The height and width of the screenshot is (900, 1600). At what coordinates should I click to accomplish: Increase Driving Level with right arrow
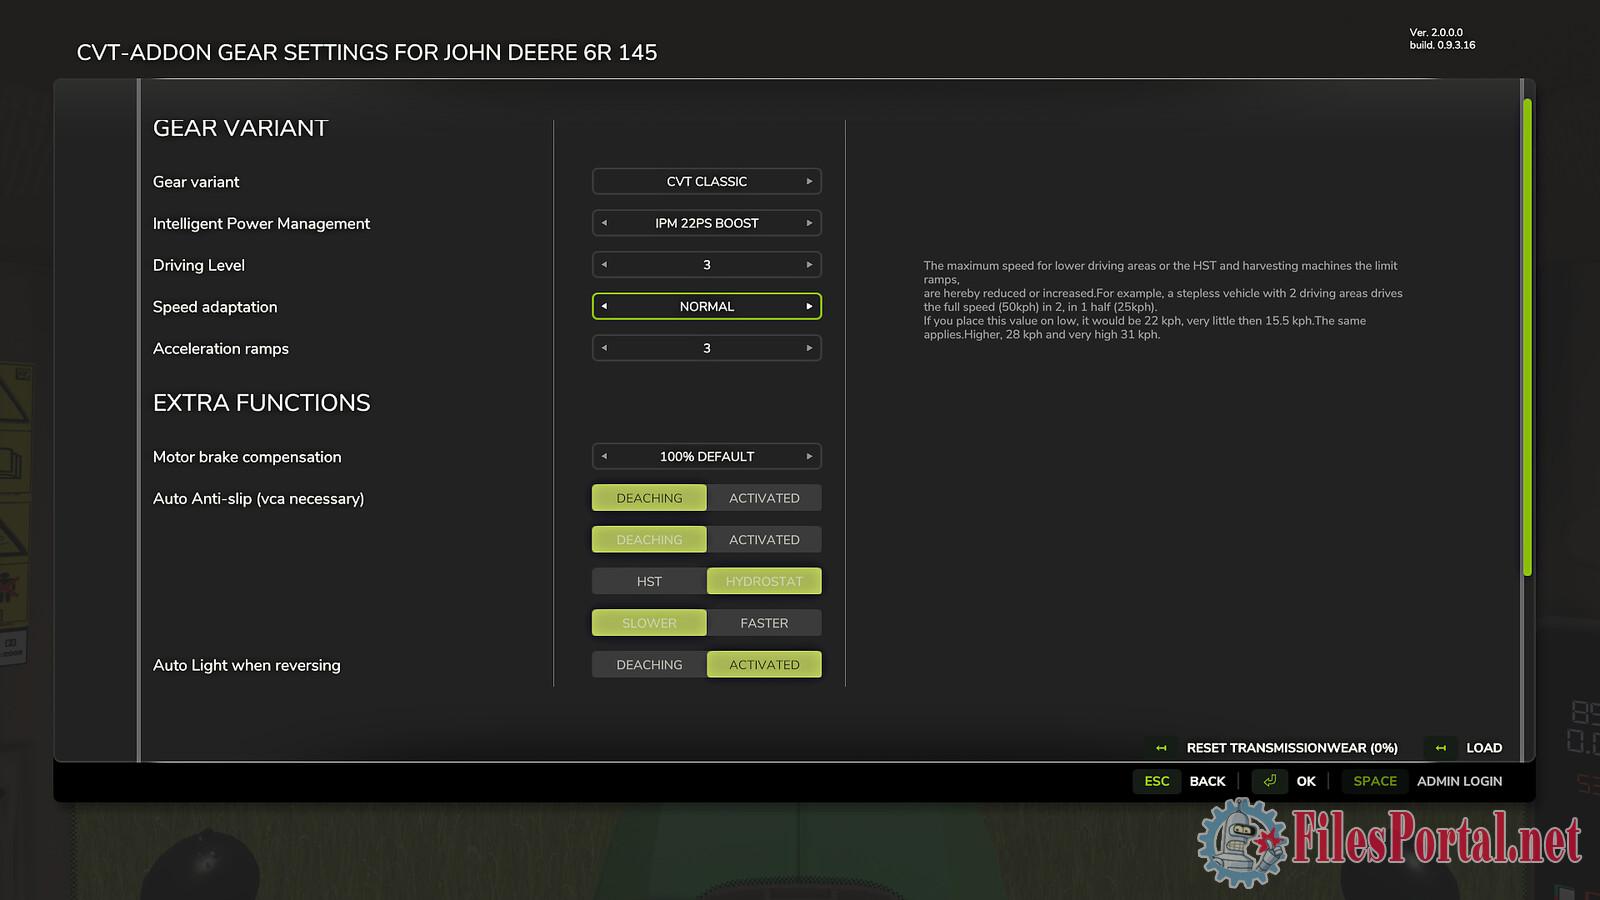coord(809,265)
